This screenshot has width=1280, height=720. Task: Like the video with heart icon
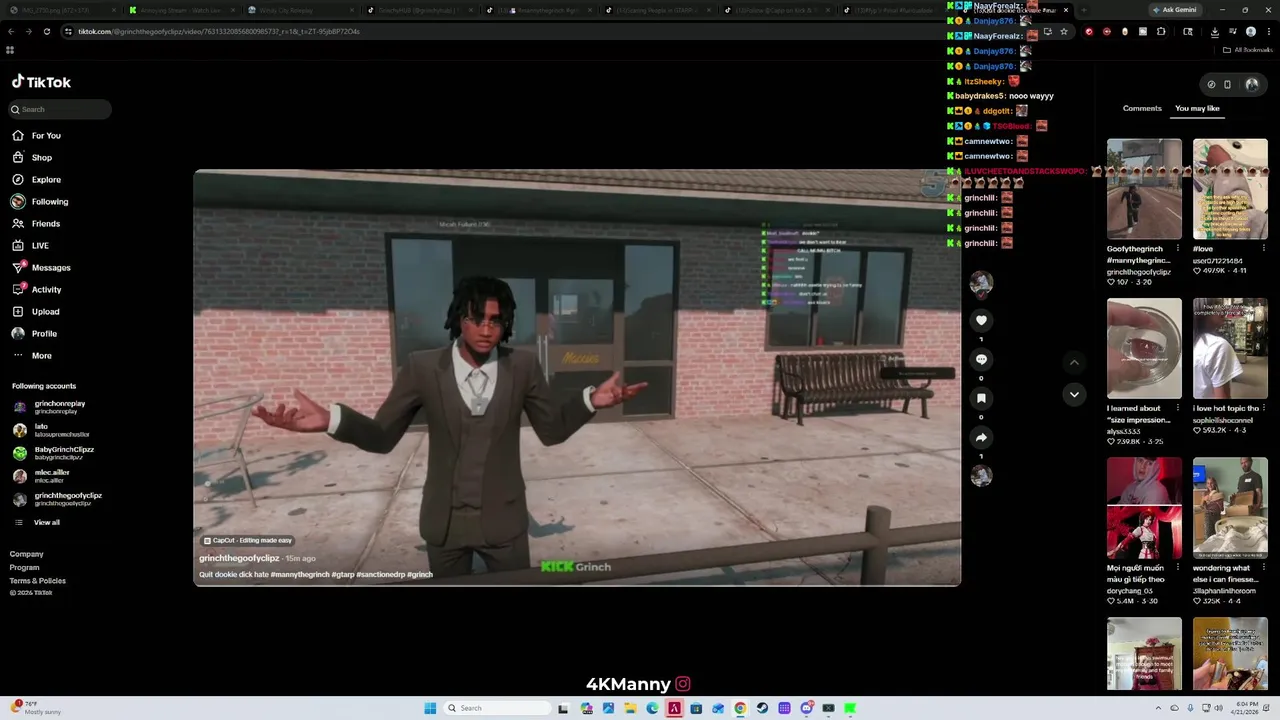tap(981, 320)
